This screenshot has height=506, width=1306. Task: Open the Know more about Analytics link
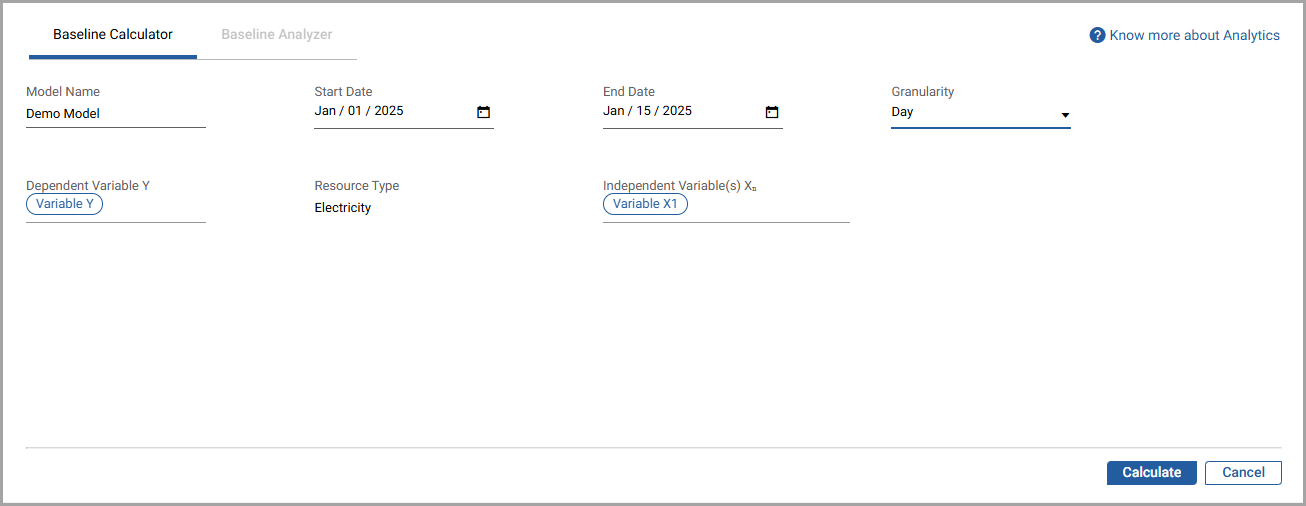point(1194,35)
